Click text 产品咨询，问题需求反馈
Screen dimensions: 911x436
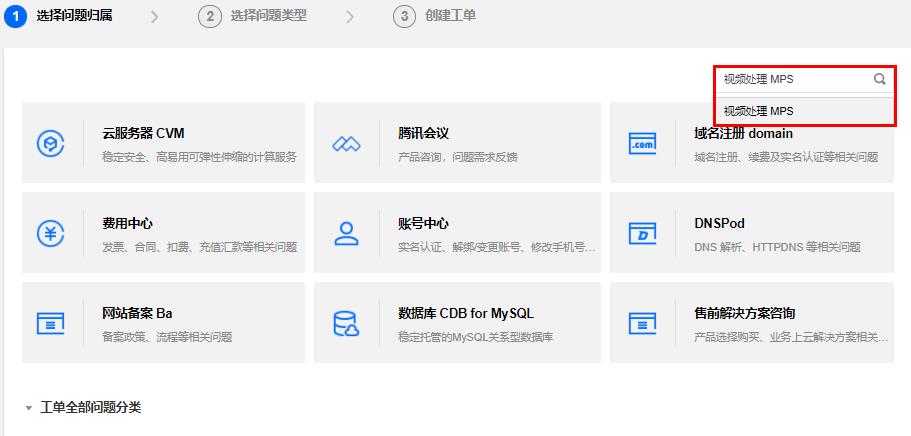pos(458,157)
